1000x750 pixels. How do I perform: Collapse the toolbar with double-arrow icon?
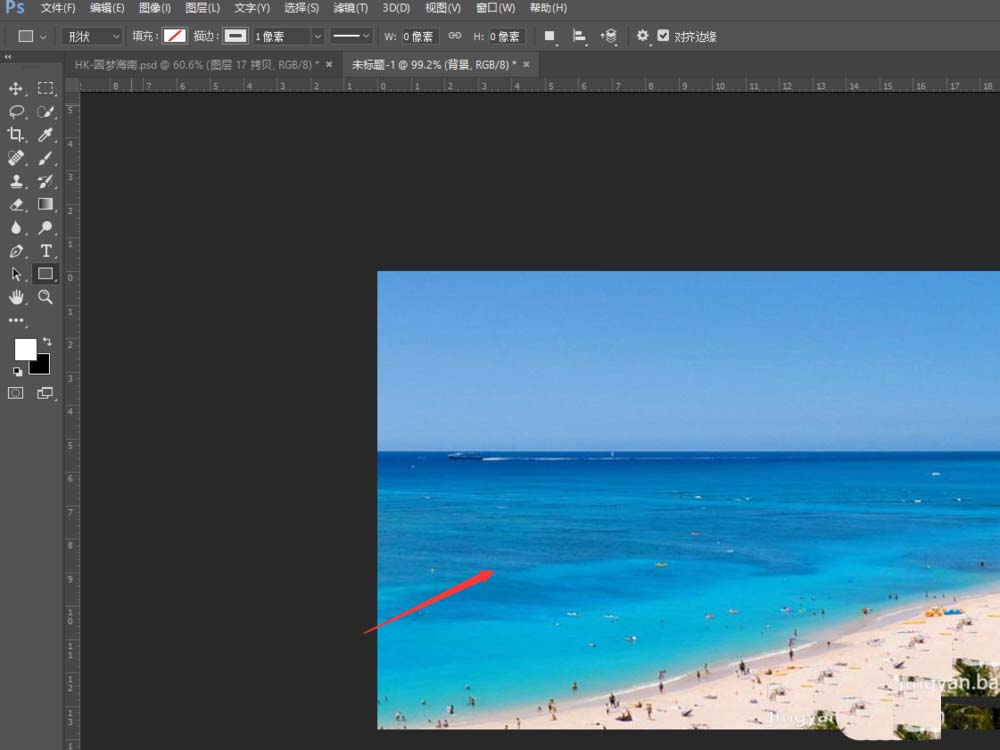coord(8,57)
